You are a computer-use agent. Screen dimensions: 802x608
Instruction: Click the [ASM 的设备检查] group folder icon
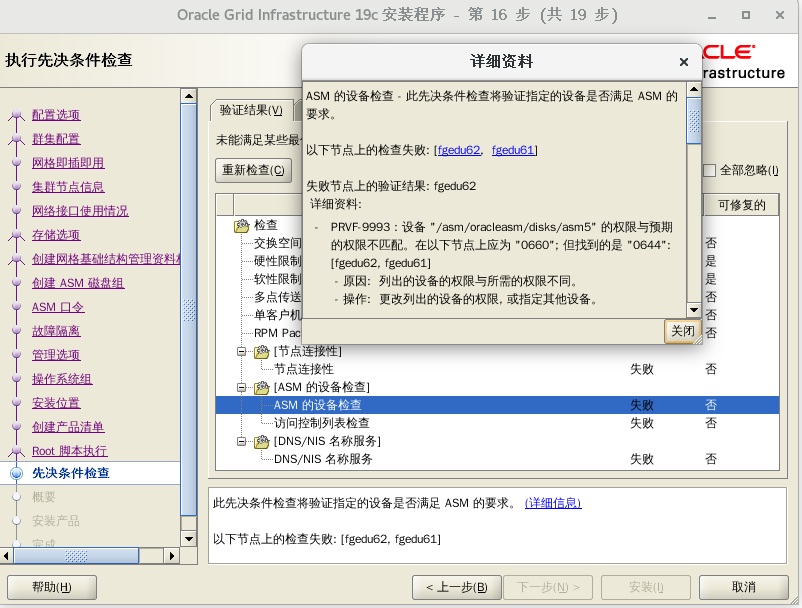click(x=261, y=388)
